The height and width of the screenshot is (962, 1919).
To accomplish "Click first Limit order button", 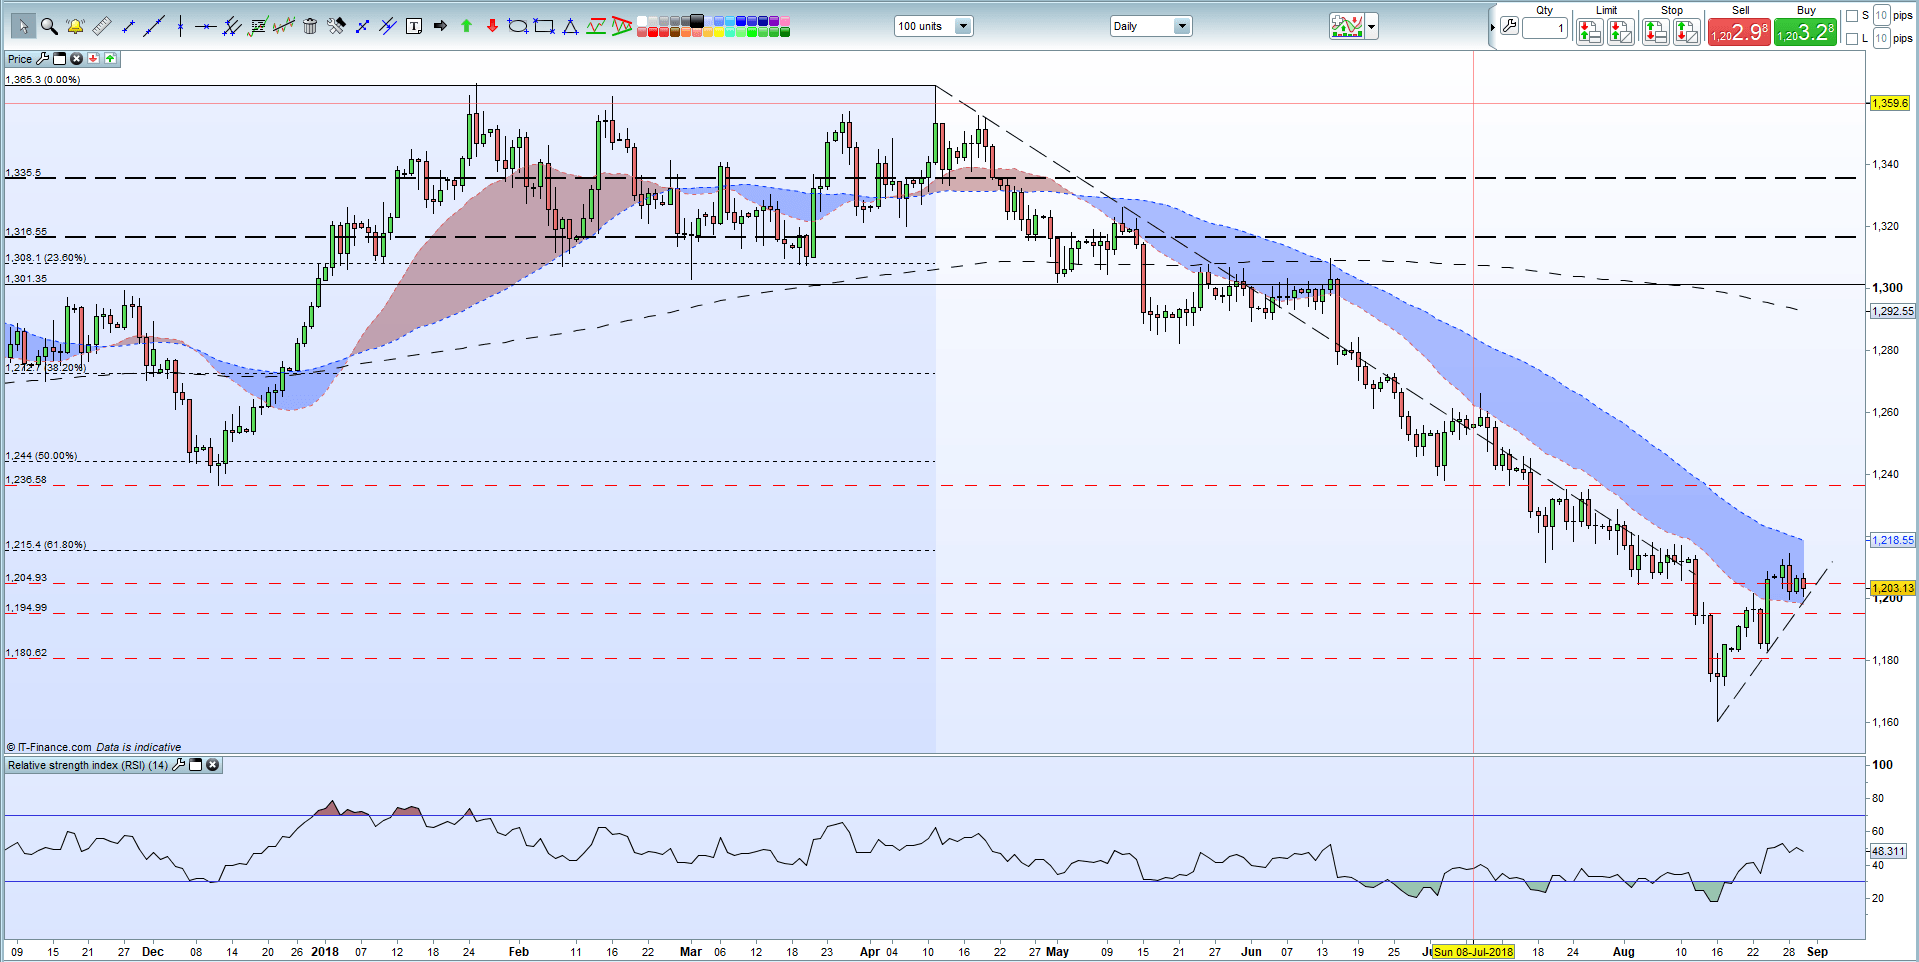I will (1590, 32).
